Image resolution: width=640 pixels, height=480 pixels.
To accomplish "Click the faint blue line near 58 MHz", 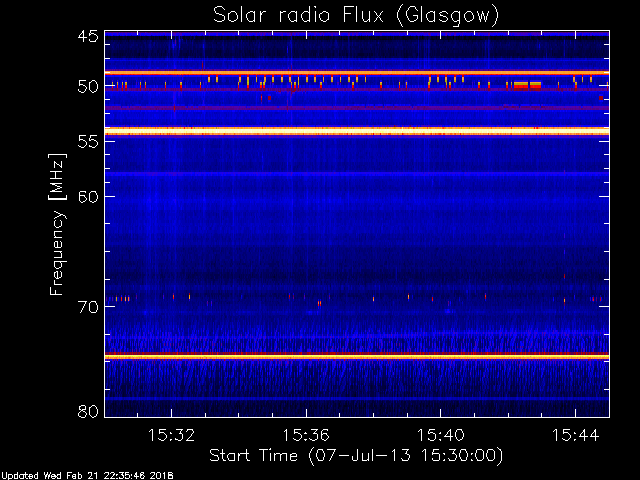I will (x=357, y=174).
